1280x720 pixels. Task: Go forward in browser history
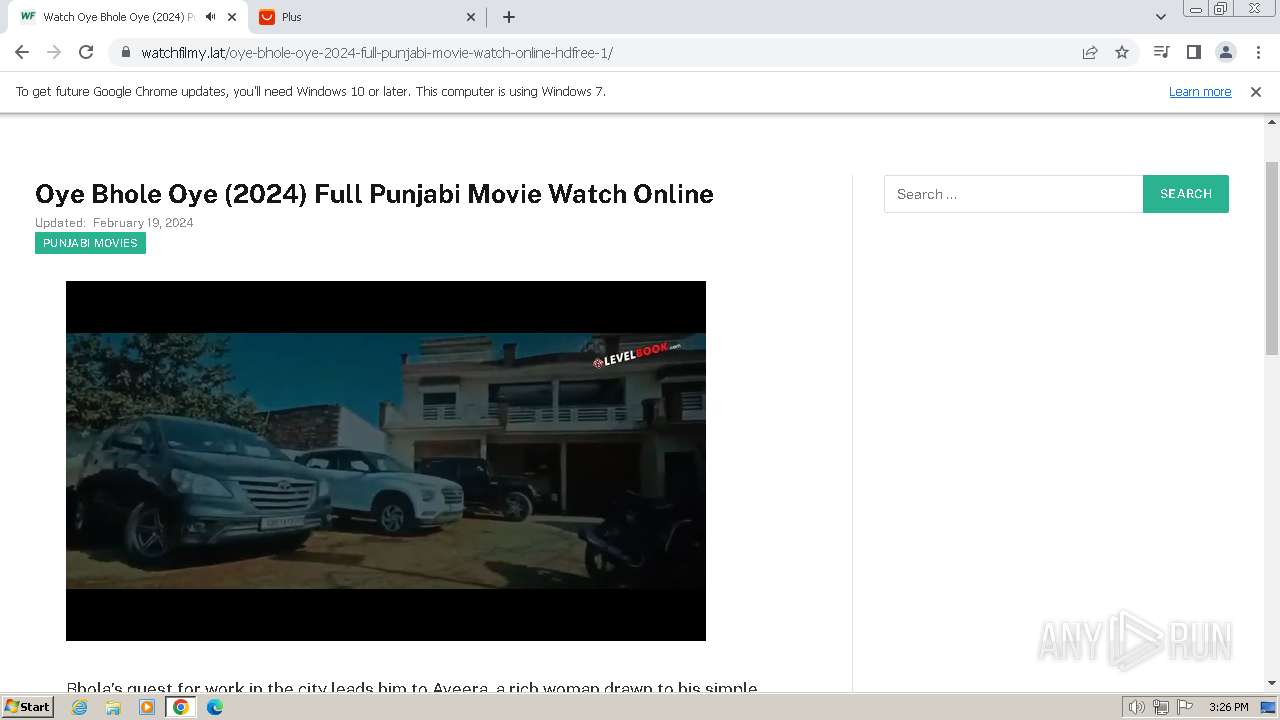tap(54, 52)
